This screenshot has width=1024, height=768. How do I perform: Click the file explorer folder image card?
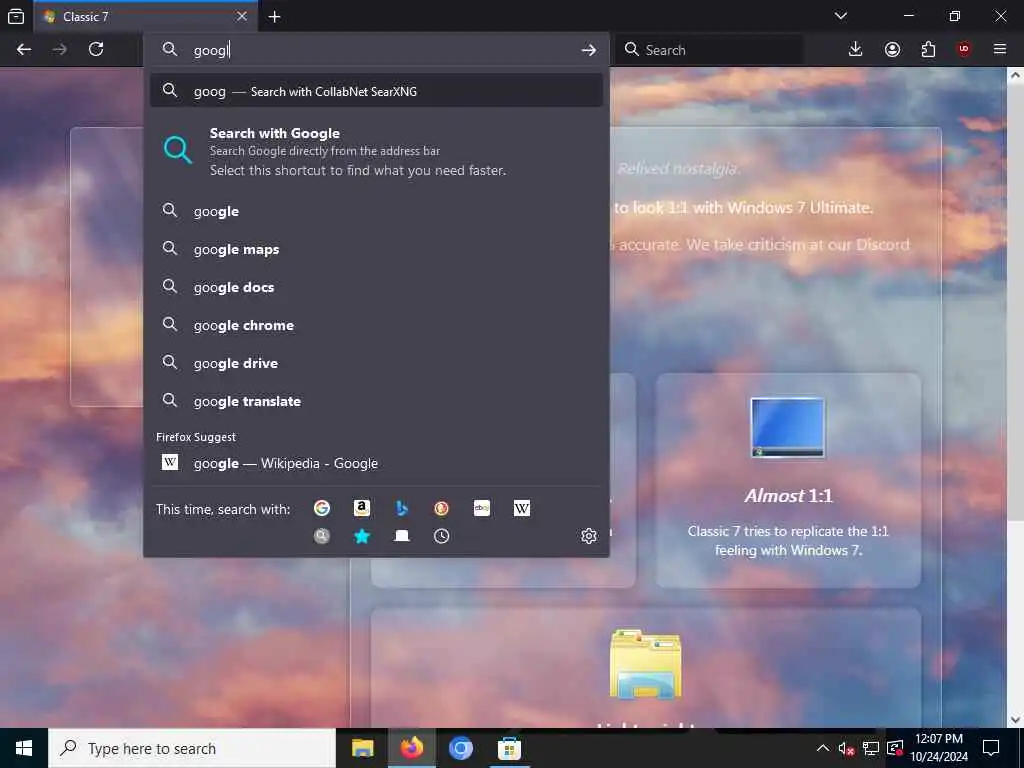(x=646, y=668)
